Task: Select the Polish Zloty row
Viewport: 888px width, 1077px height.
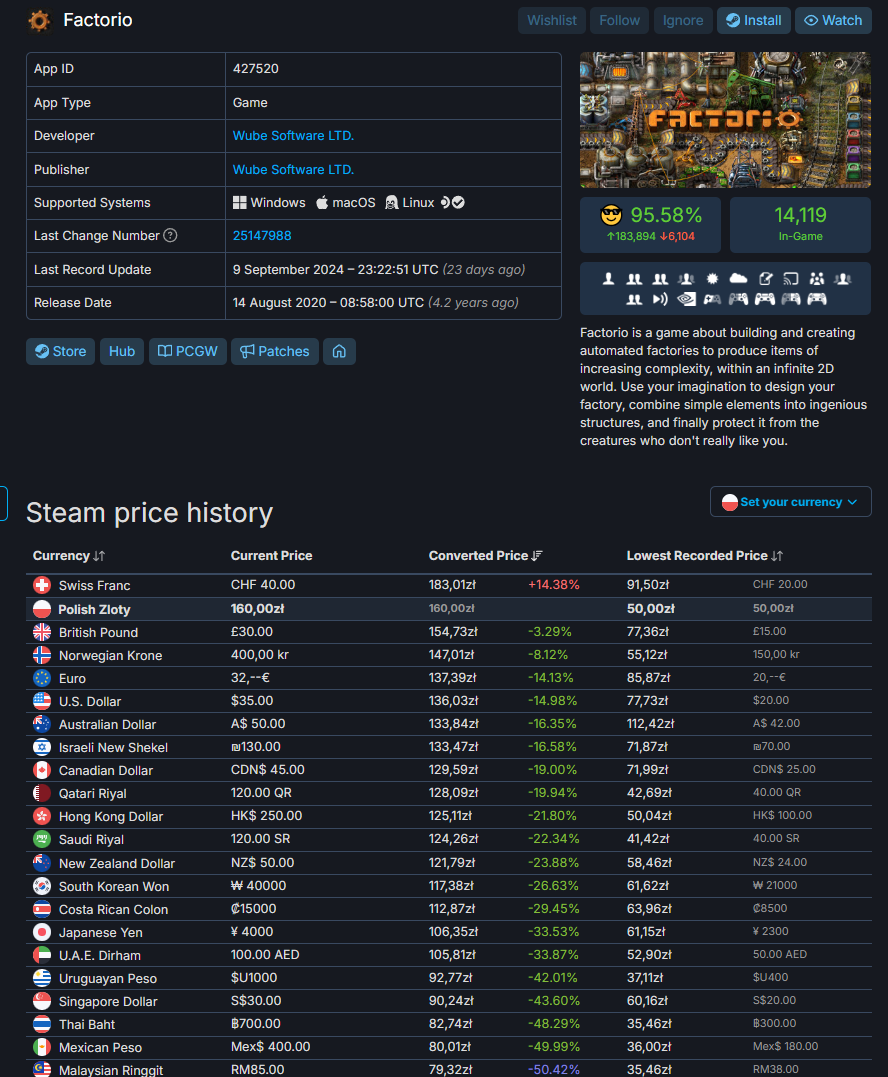Action: 449,609
